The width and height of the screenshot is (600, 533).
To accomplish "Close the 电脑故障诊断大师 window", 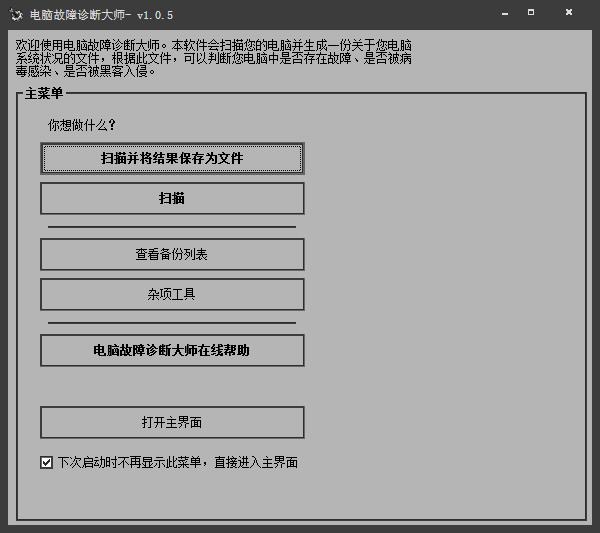I will point(569,13).
